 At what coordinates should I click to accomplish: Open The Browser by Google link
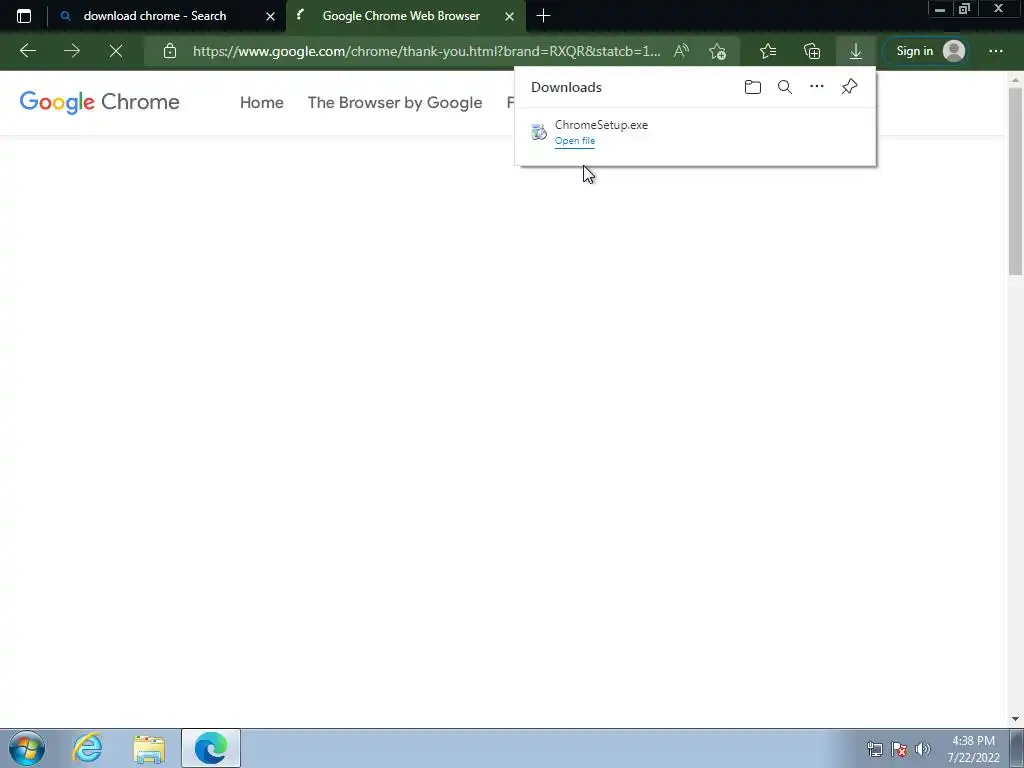coord(394,103)
